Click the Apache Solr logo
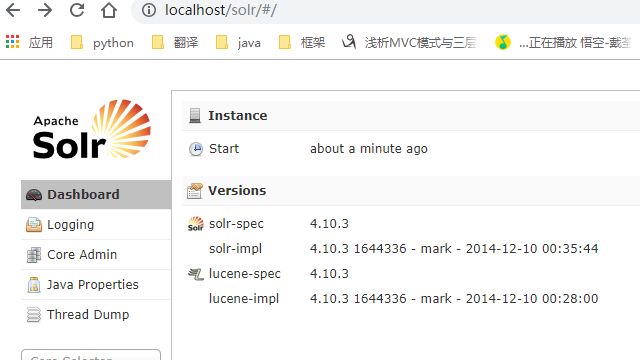 [92, 129]
